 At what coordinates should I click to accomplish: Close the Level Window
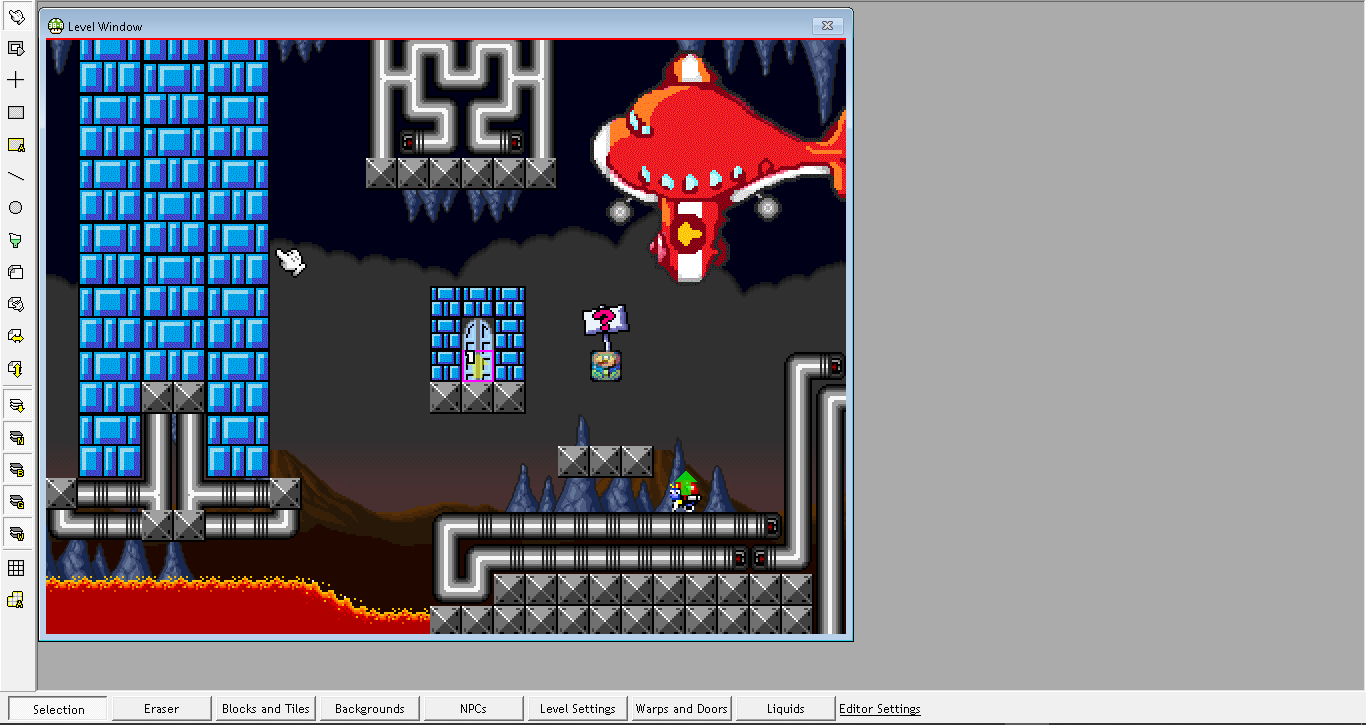pyautogui.click(x=826, y=26)
